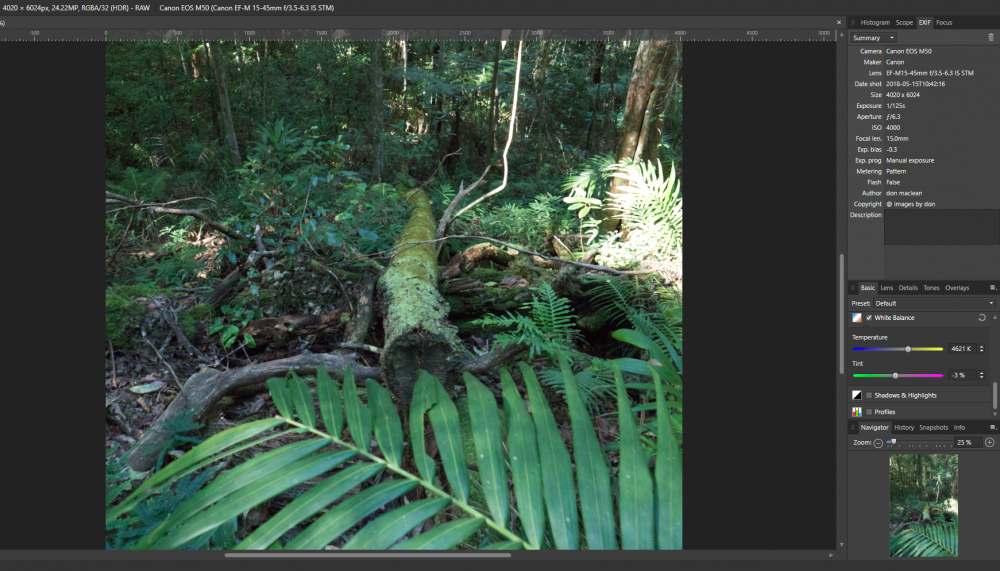Click the 'Manual exposure' program value
1000x571 pixels.
tap(909, 160)
